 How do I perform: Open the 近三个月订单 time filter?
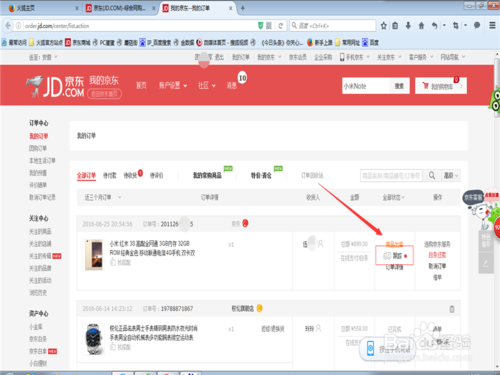pos(103,197)
